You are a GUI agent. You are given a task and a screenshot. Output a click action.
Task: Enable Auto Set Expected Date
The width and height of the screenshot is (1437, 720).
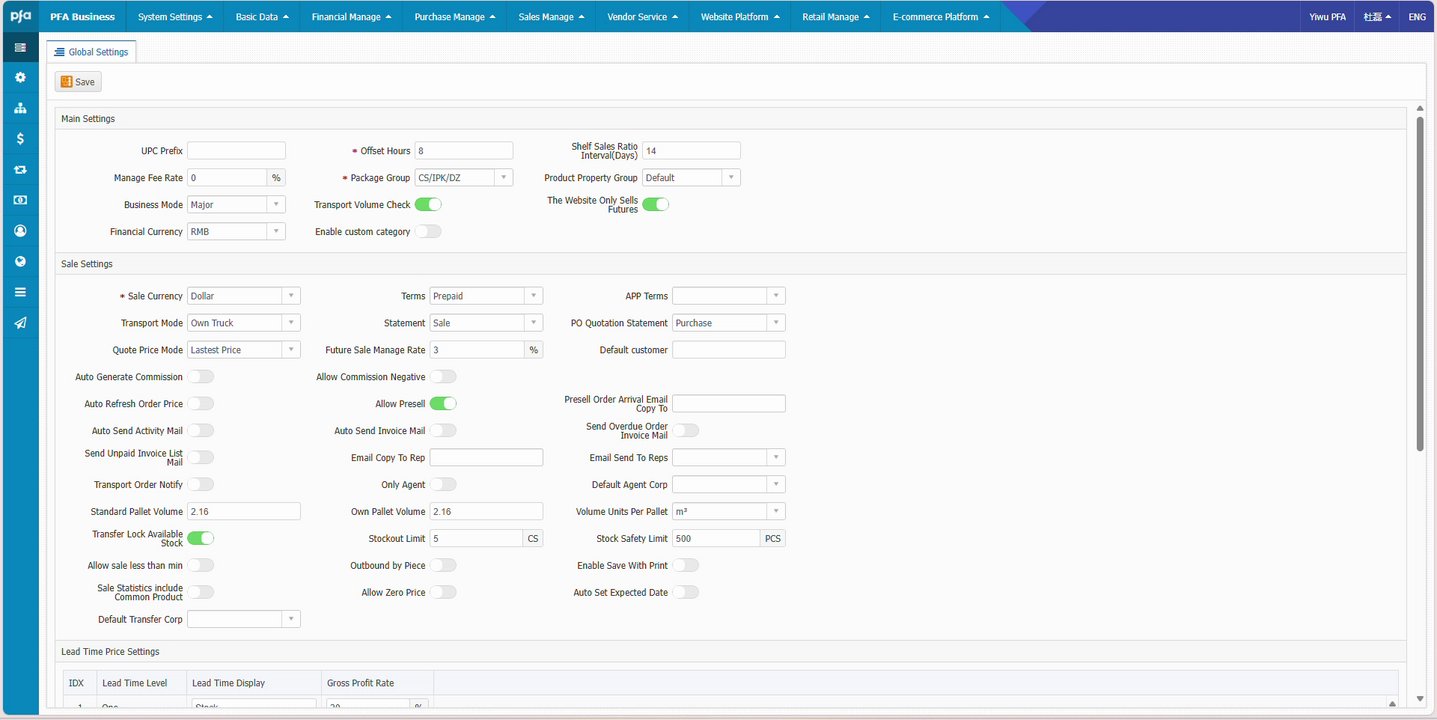pos(686,593)
